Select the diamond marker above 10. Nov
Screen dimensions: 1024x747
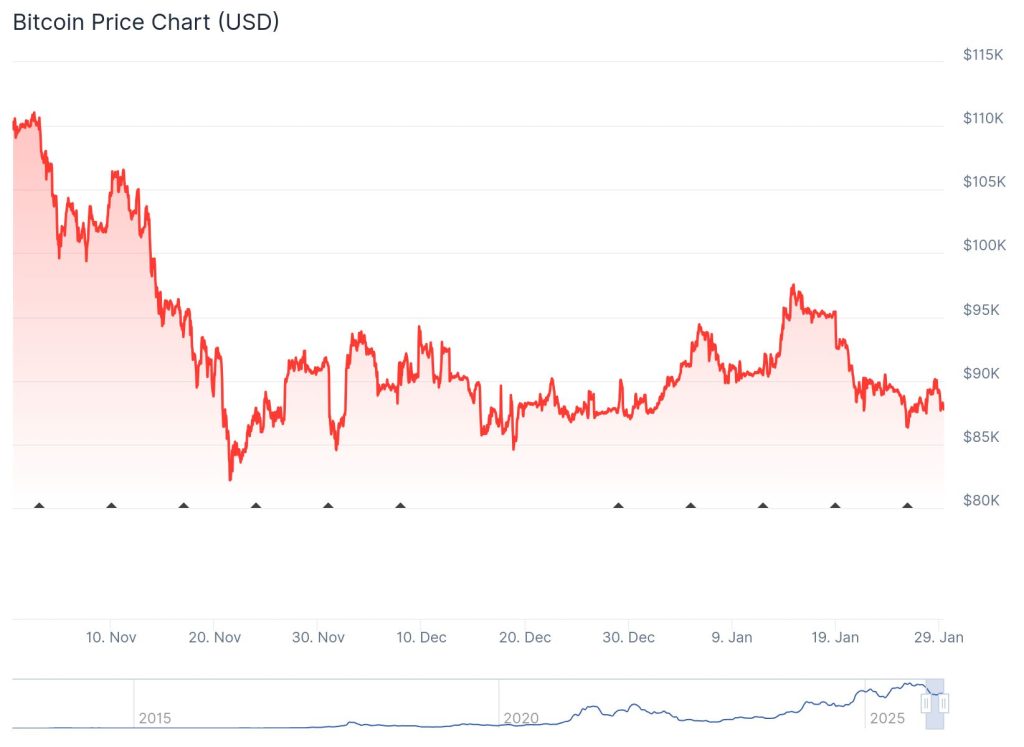(x=111, y=506)
